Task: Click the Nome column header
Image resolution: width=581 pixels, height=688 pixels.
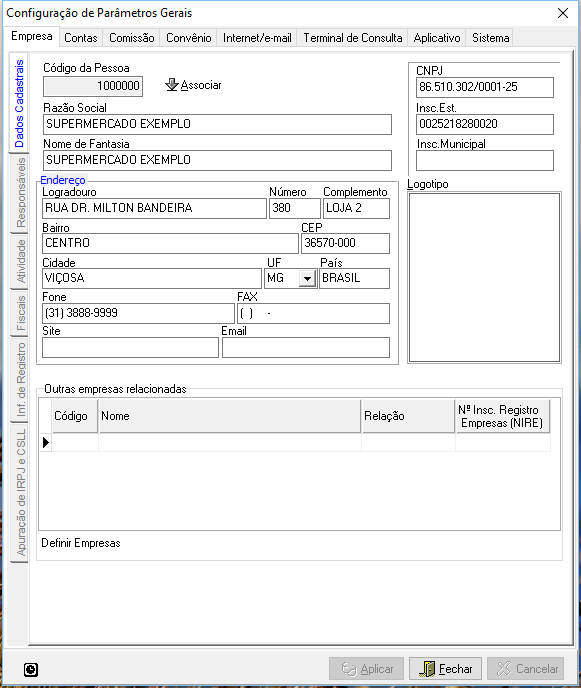Action: 230,416
